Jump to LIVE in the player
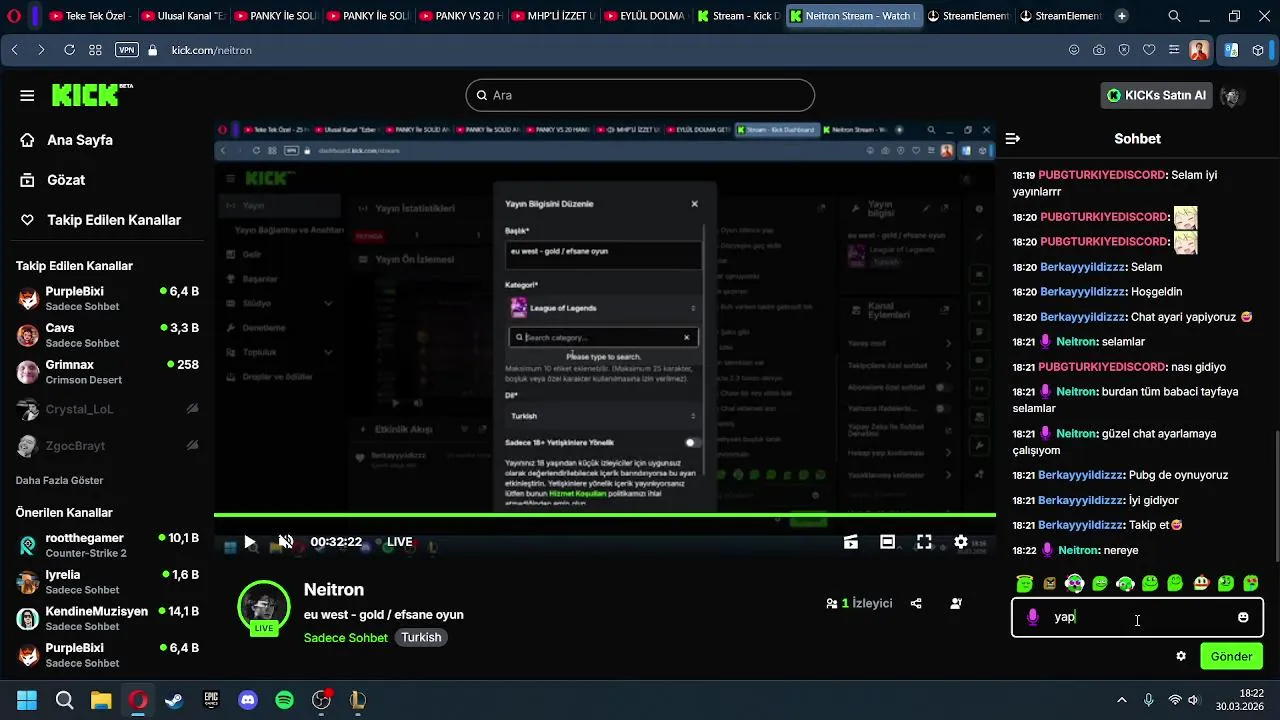Image resolution: width=1280 pixels, height=720 pixels. point(400,542)
